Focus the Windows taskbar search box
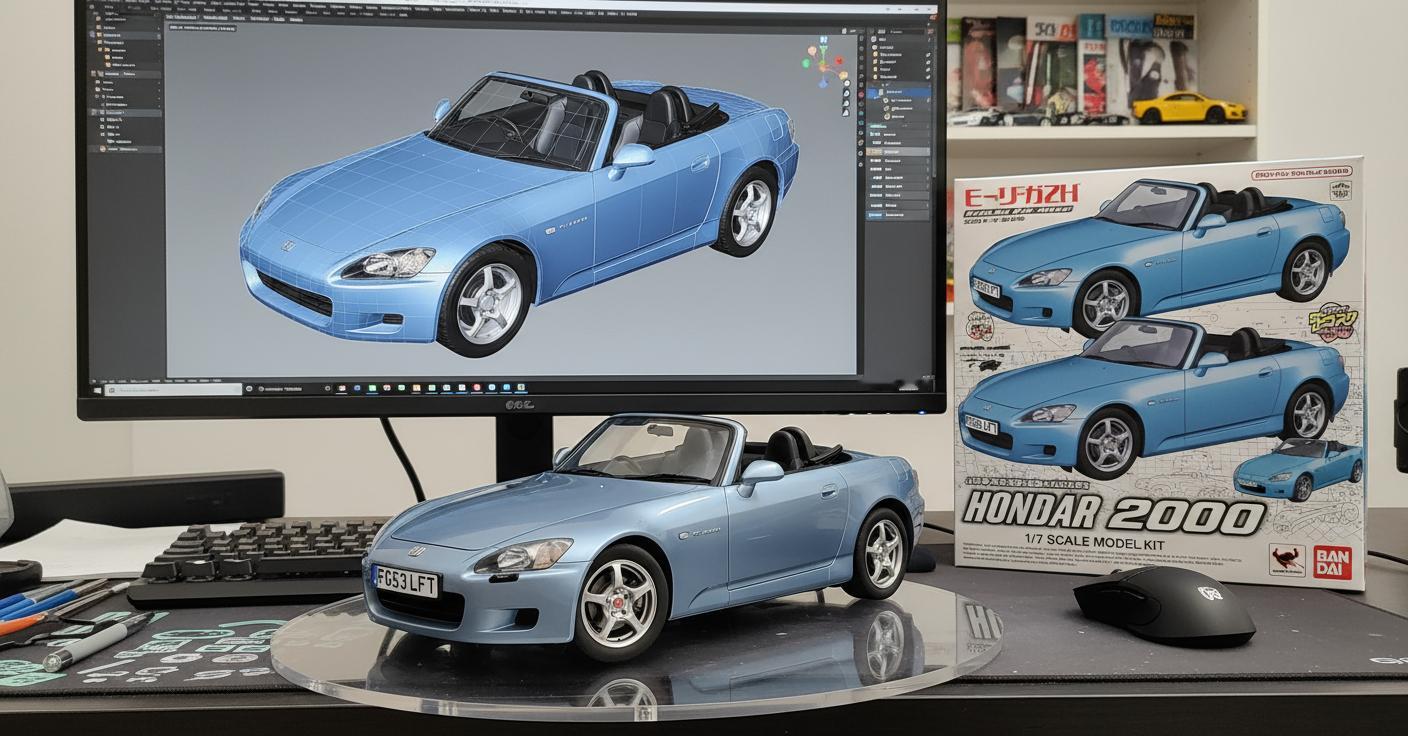The height and width of the screenshot is (736, 1408). coord(173,390)
